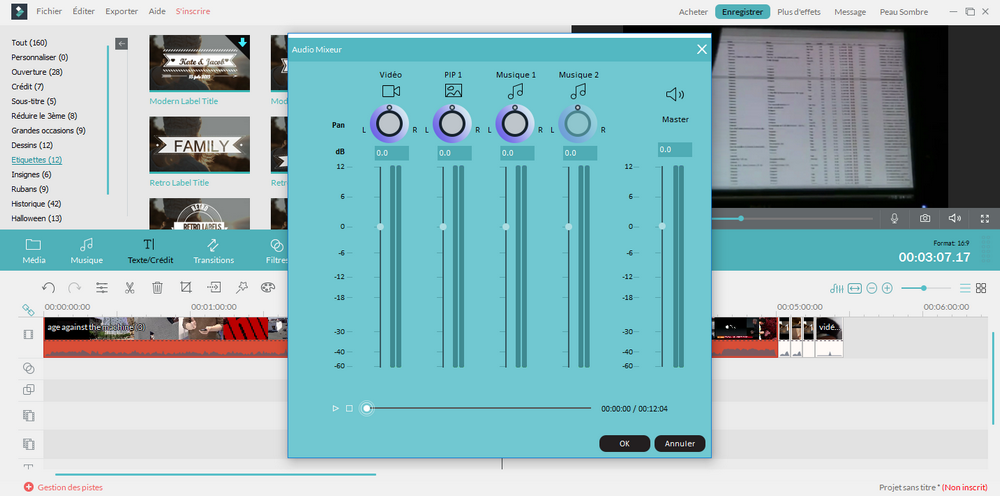1000x496 pixels.
Task: Click the Vidéo pan knob
Action: coord(390,124)
